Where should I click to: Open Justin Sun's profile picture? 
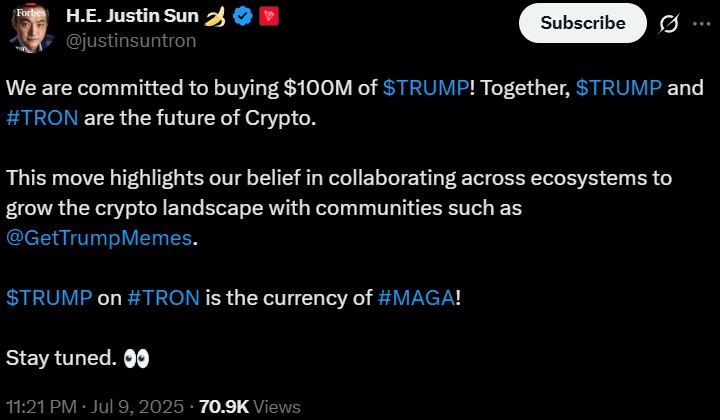coord(31,29)
